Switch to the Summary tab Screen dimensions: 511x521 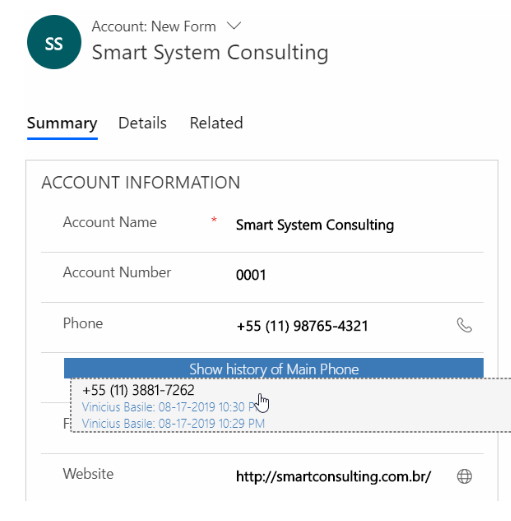point(62,123)
